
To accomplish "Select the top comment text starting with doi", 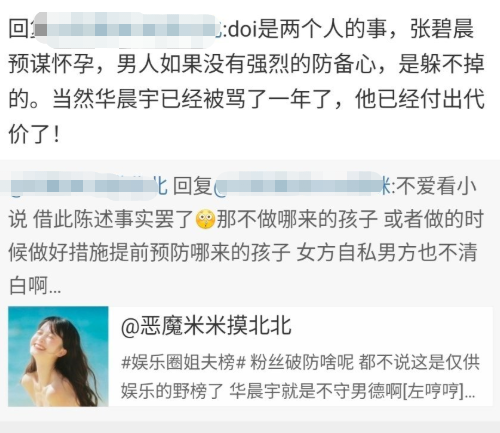I will point(246,82).
